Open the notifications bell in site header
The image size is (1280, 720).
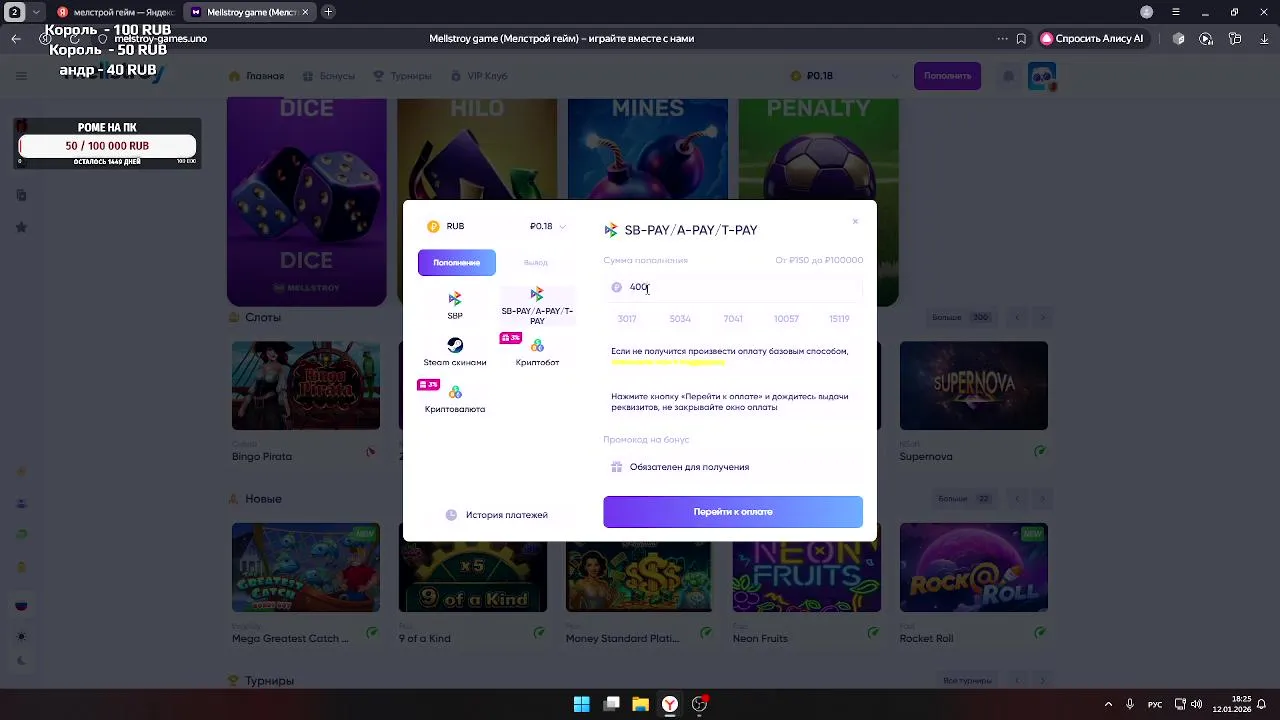[x=1008, y=76]
